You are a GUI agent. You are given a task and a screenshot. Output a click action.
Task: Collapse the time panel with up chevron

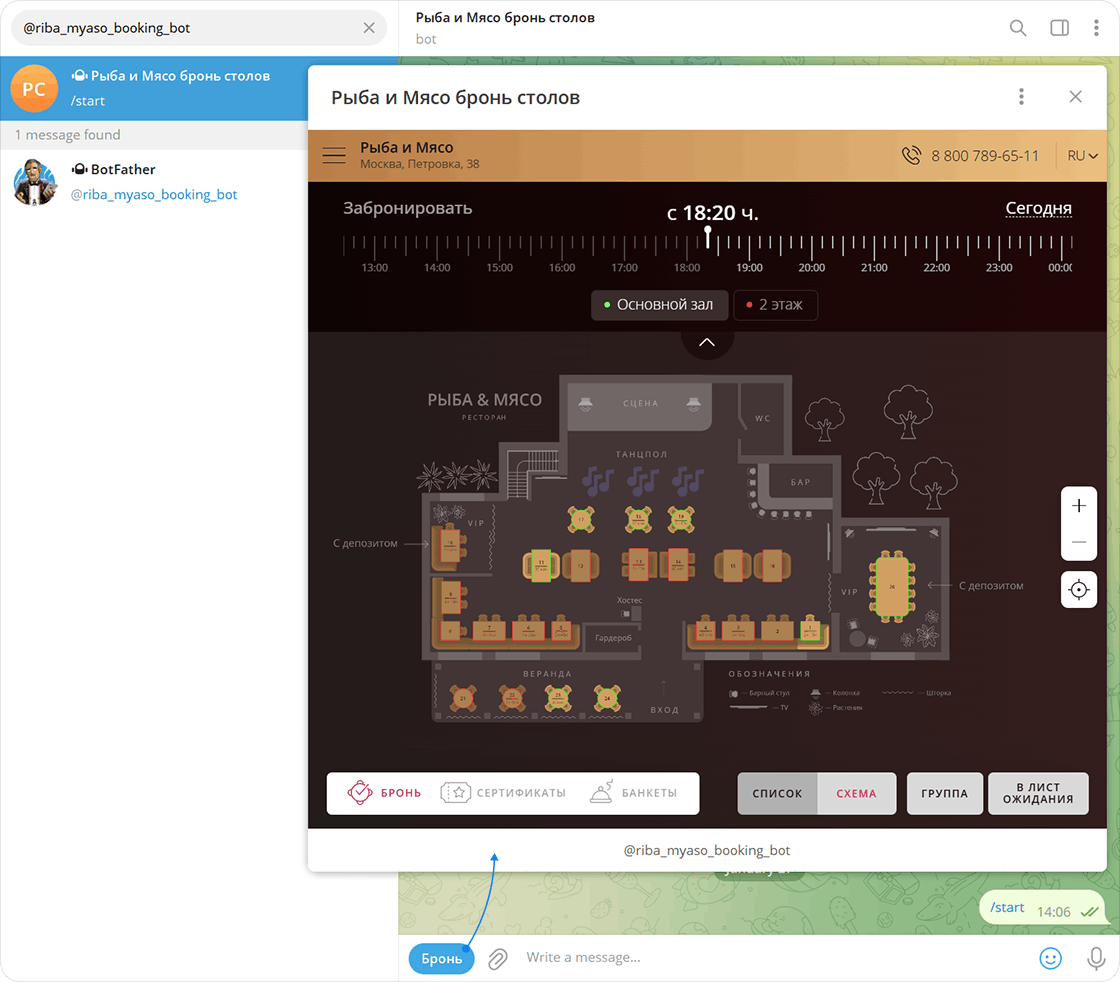pos(707,343)
